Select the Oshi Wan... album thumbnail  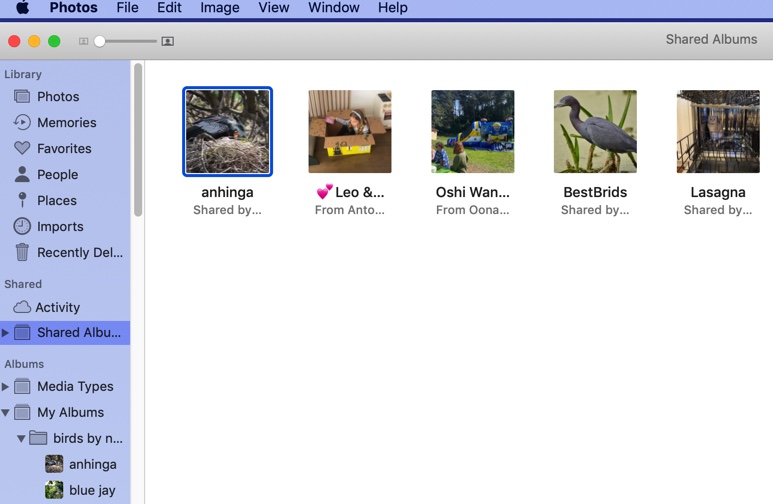[473, 132]
